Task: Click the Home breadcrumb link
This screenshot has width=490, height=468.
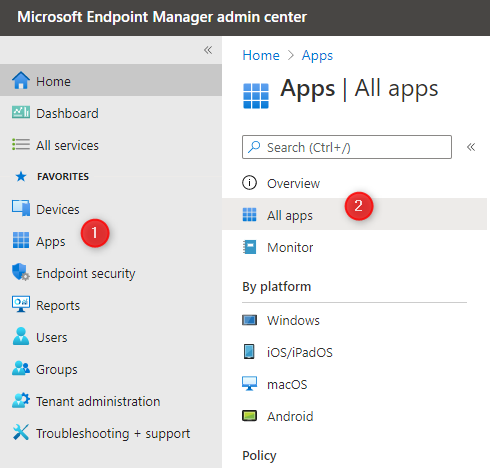Action: click(261, 55)
